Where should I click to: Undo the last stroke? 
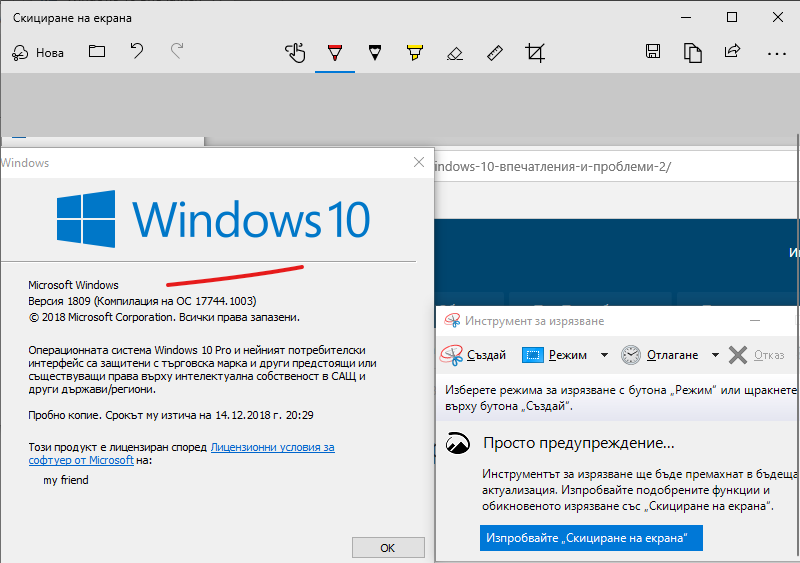click(x=137, y=52)
